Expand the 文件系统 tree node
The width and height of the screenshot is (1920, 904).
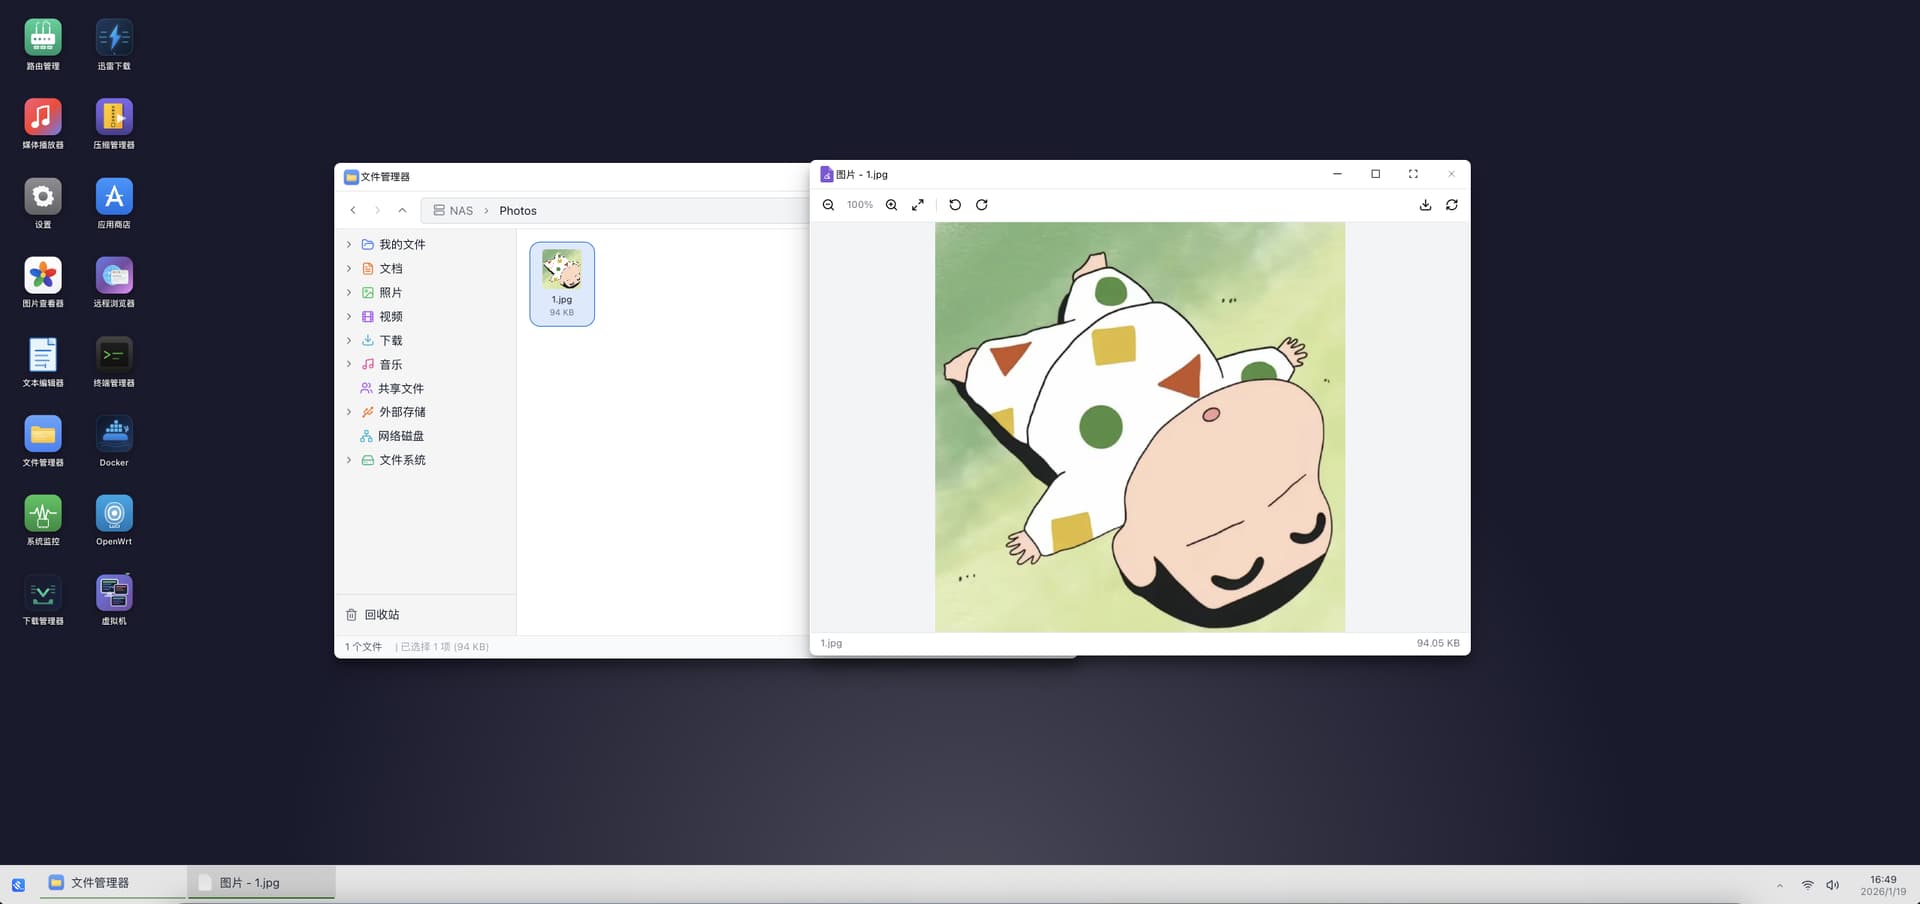click(349, 460)
